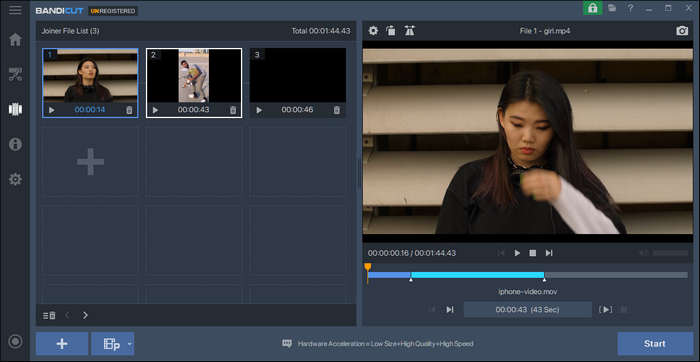
Task: Open Settings from the sidebar gear
Action: coord(15,179)
